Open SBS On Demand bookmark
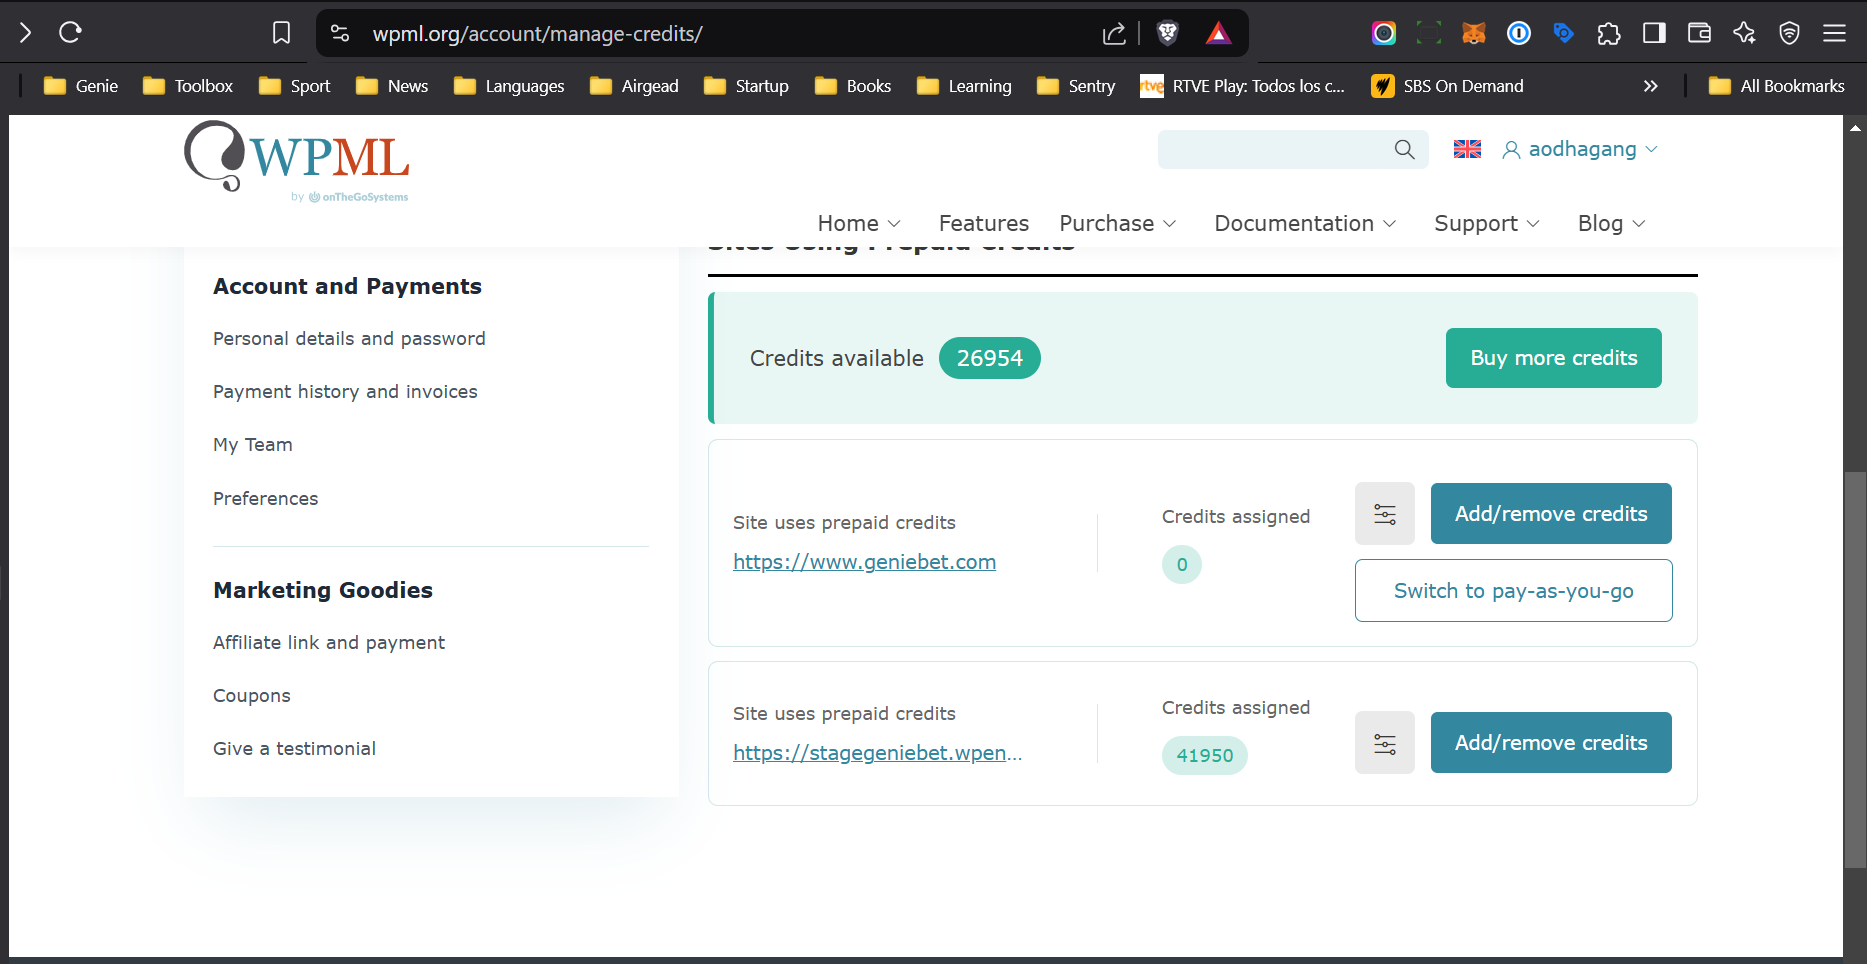Image resolution: width=1867 pixels, height=964 pixels. pyautogui.click(x=1448, y=86)
